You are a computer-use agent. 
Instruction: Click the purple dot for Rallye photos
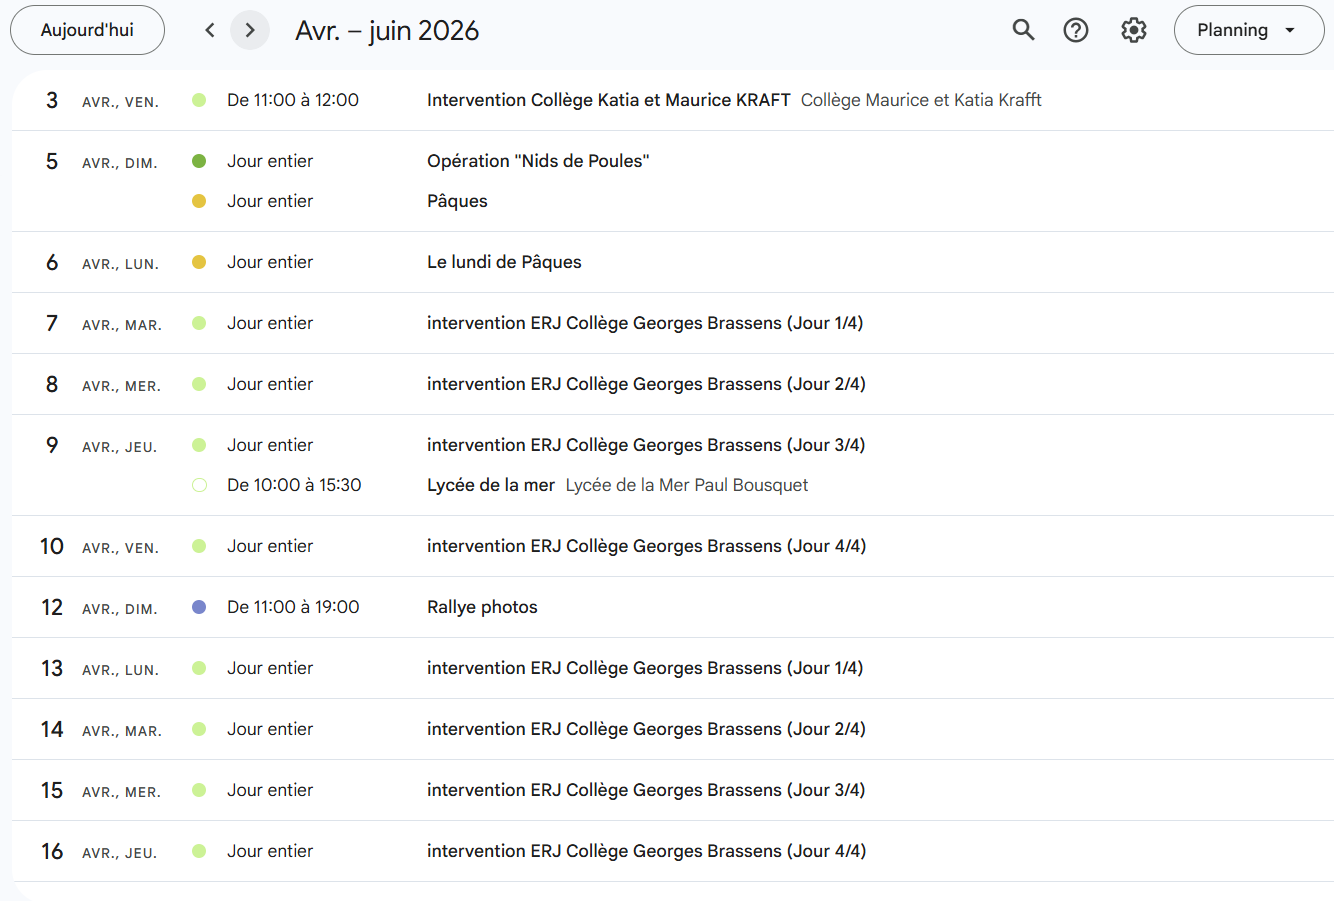point(199,607)
